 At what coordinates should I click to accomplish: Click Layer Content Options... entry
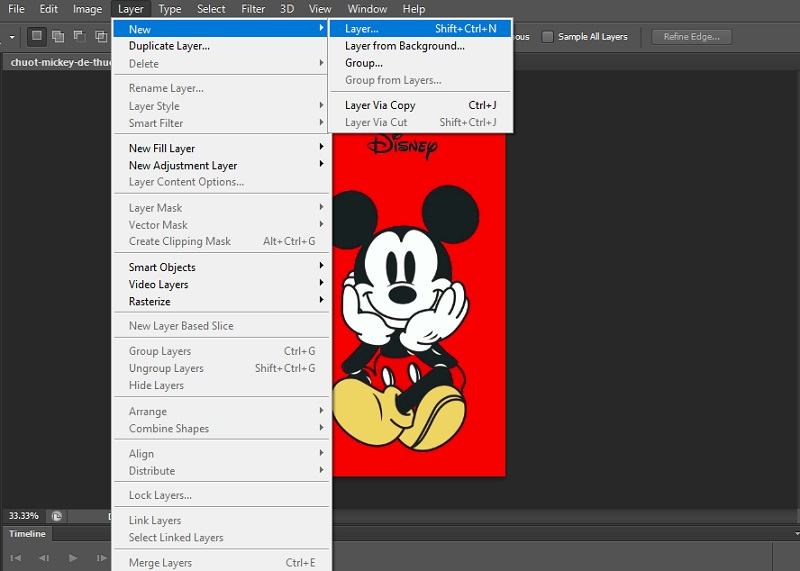(220, 182)
